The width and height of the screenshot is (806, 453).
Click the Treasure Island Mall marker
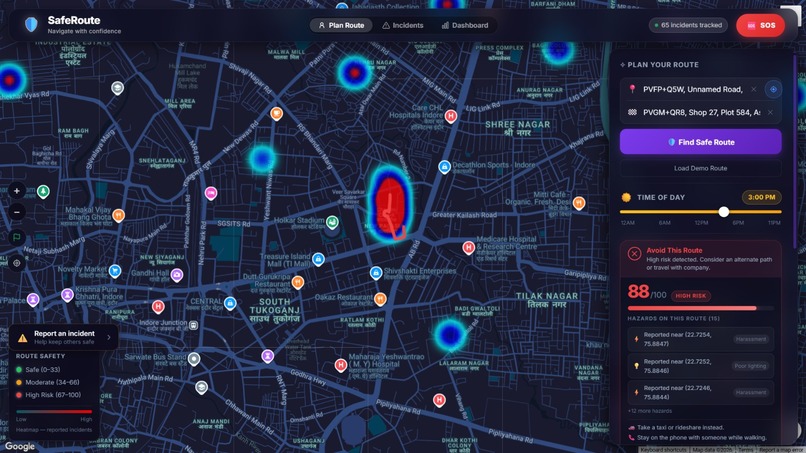click(x=318, y=259)
